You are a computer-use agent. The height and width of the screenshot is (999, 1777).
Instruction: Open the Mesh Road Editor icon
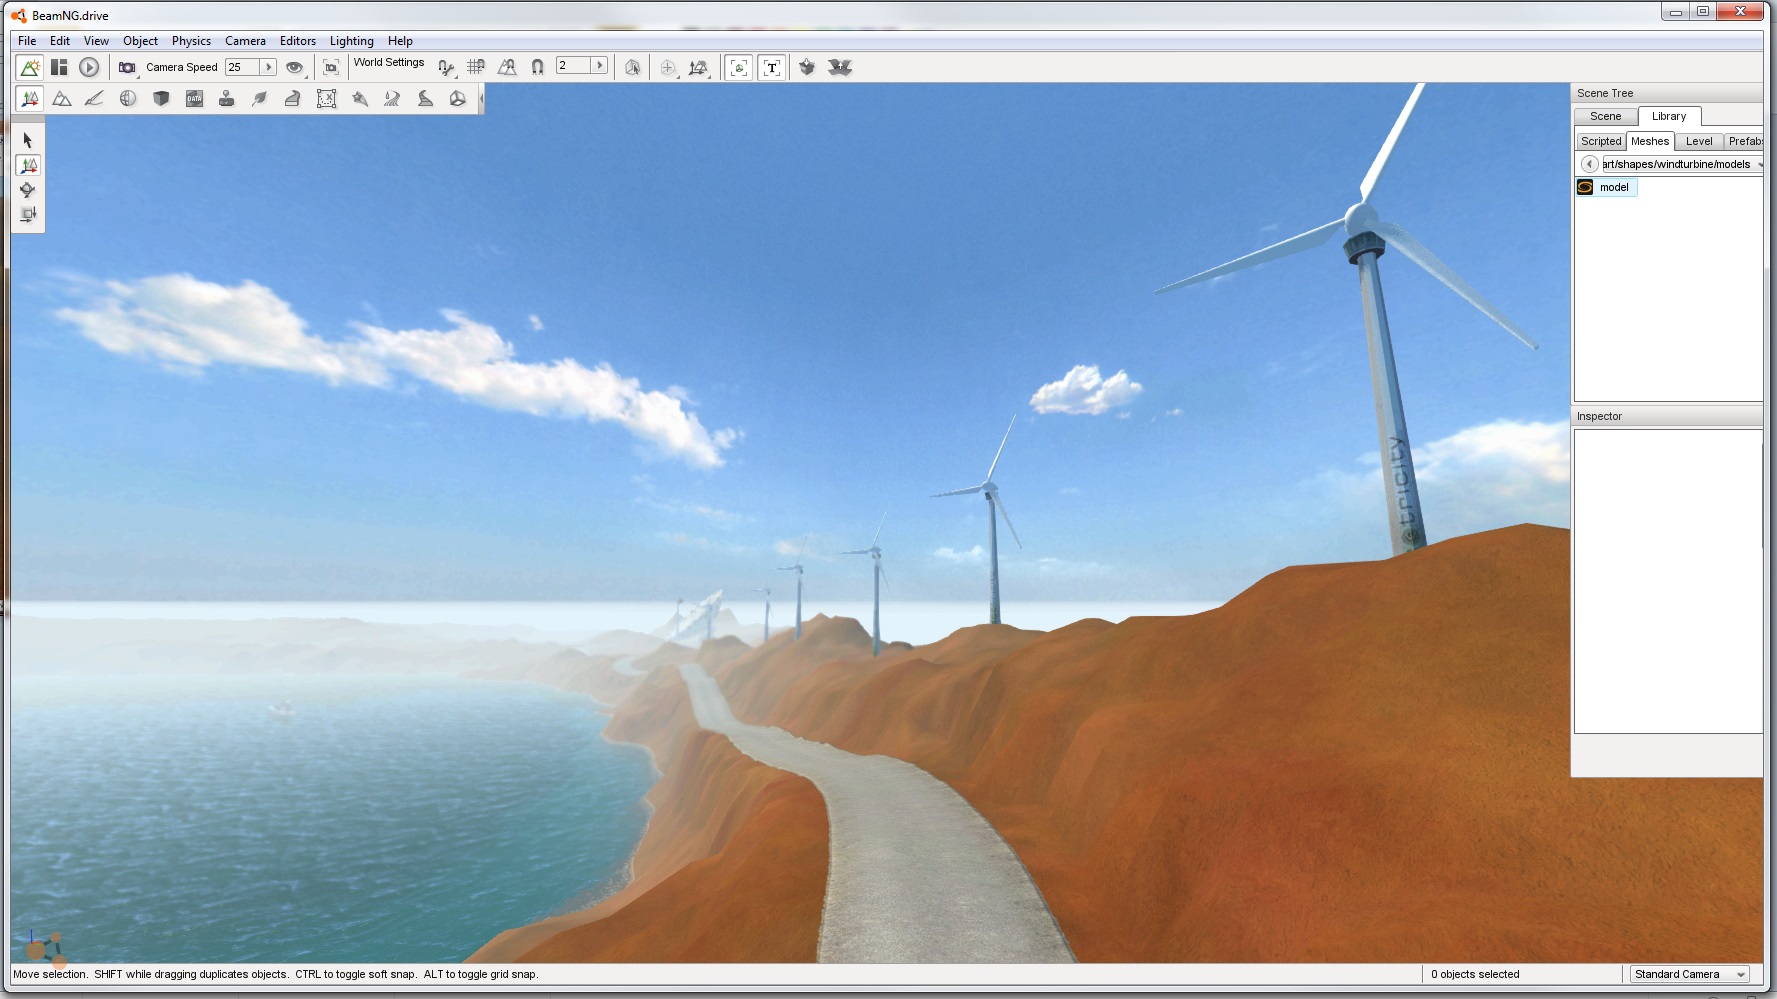[x=293, y=98]
